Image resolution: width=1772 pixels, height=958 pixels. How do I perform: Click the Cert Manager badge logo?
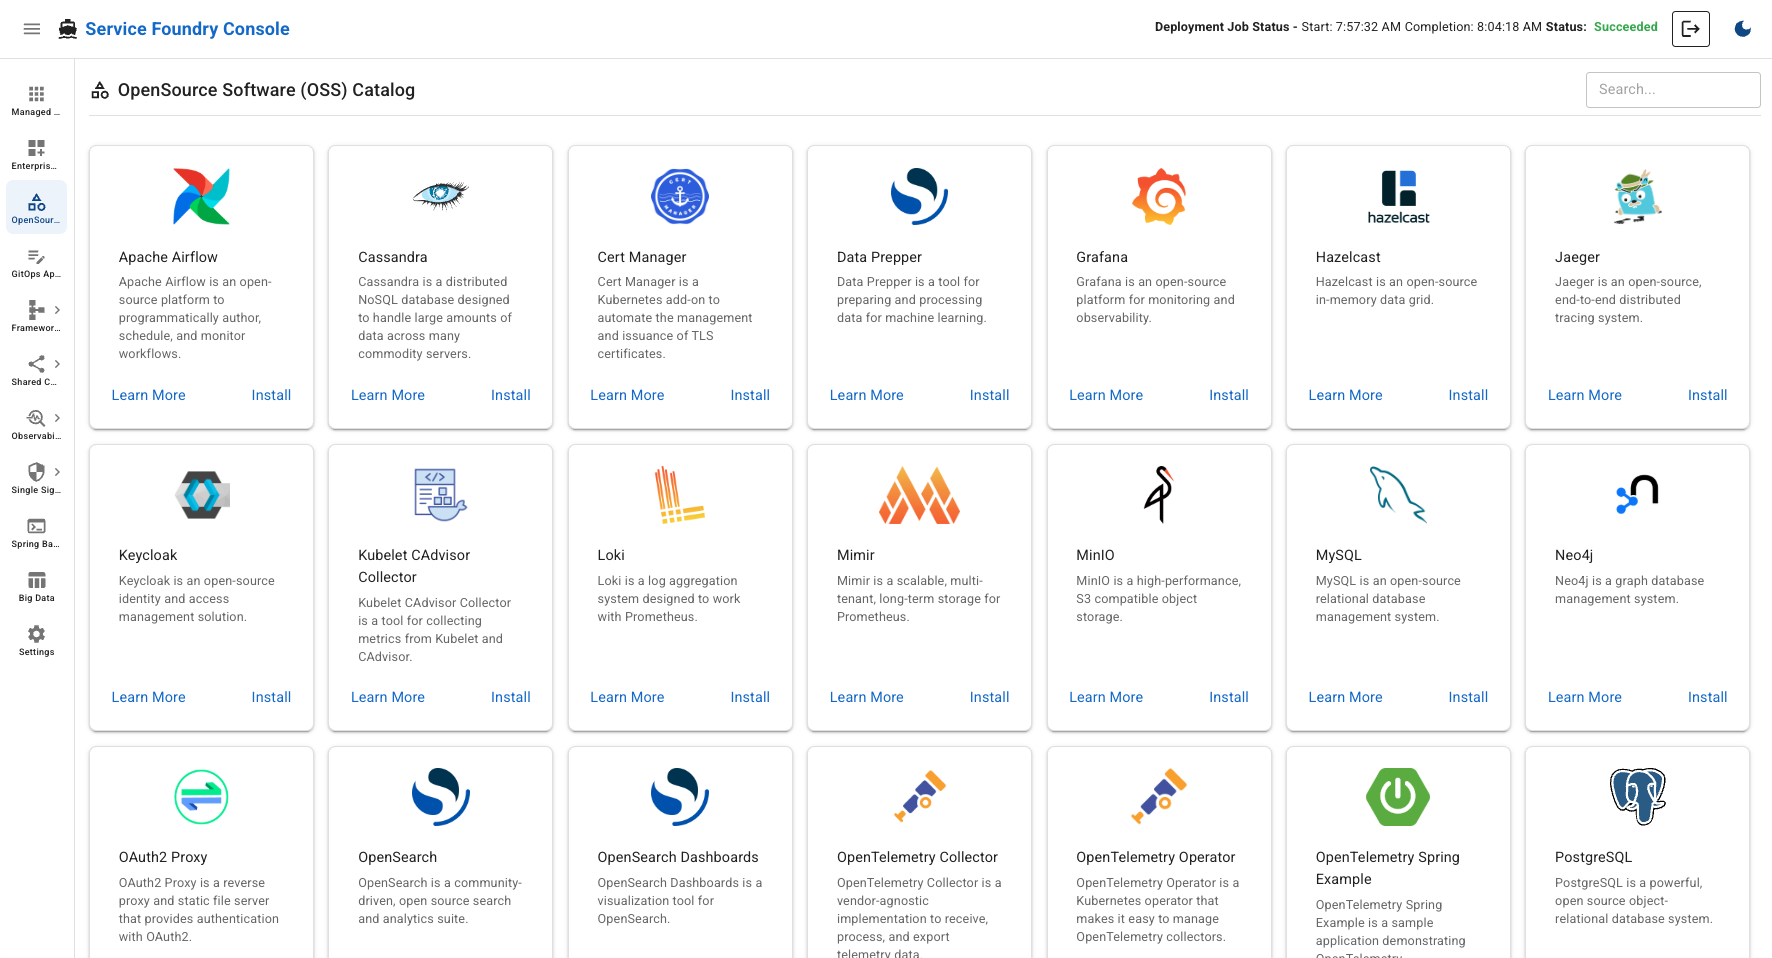click(680, 196)
